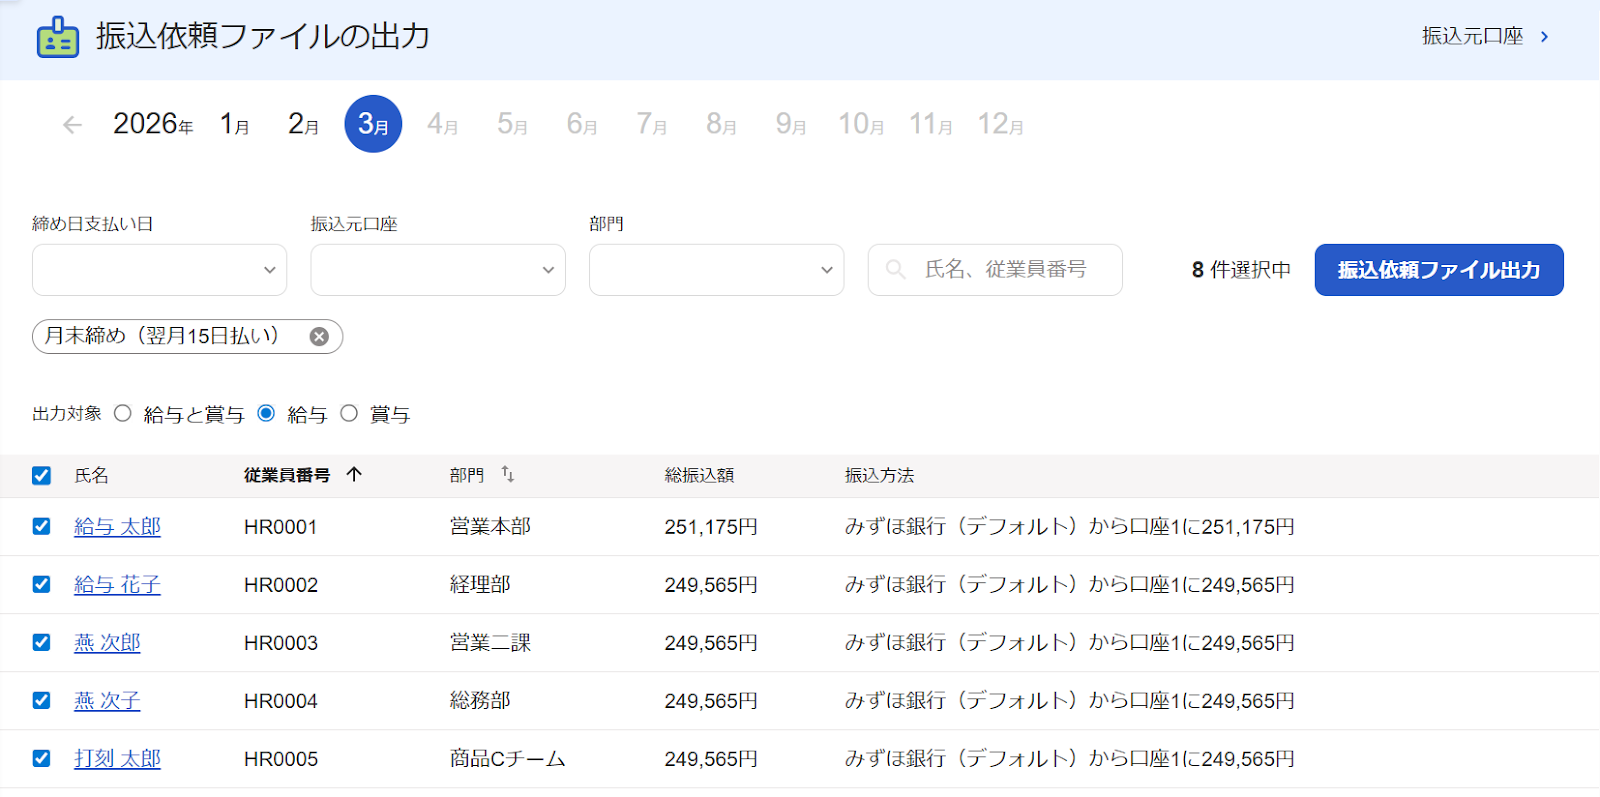
Task: Uncheck the 燕 次郎 row checkbox
Action: (41, 642)
